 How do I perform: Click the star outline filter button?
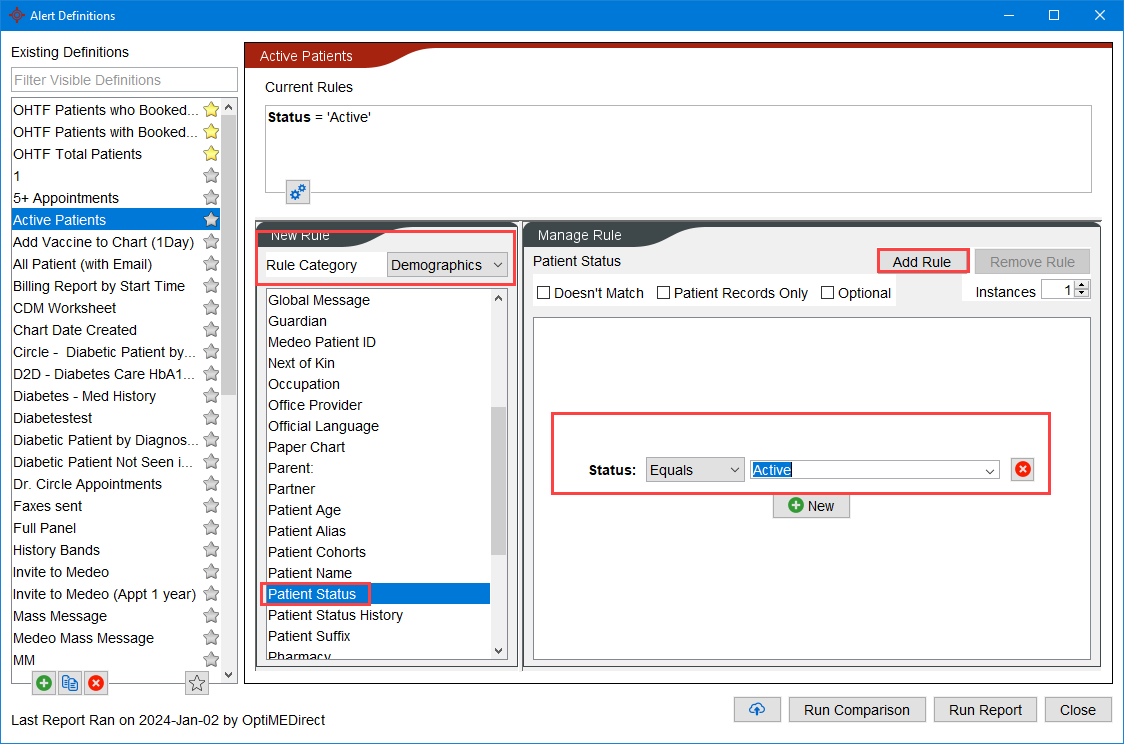click(x=196, y=683)
